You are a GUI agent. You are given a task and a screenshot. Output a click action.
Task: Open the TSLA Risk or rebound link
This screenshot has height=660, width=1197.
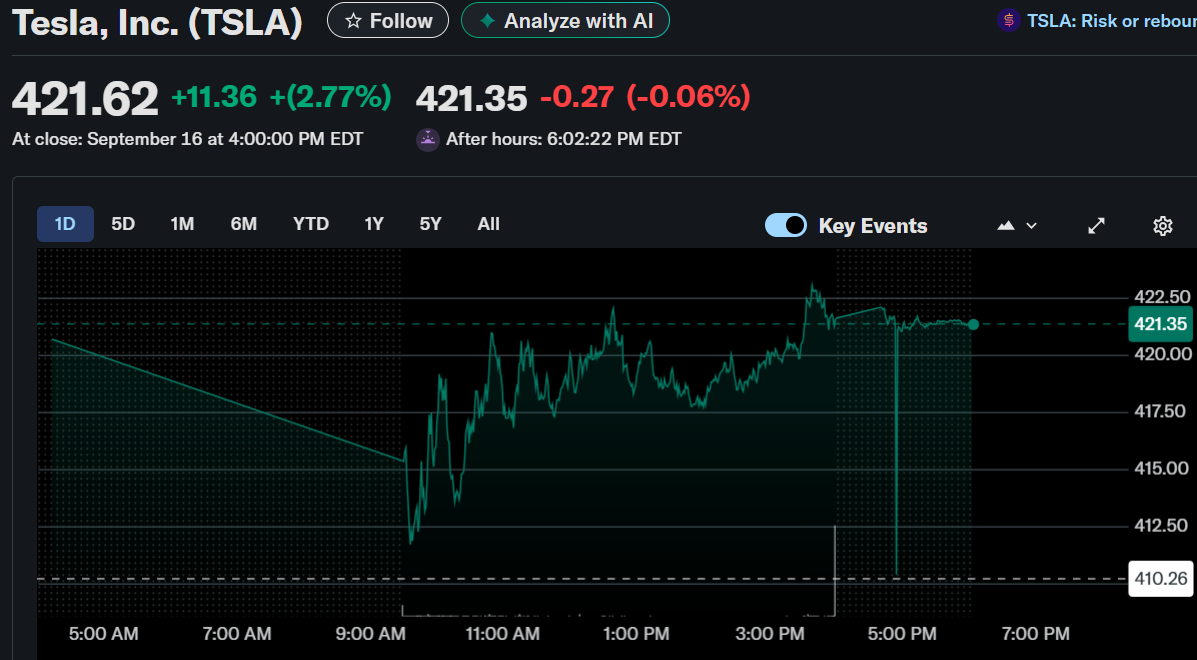click(1112, 21)
